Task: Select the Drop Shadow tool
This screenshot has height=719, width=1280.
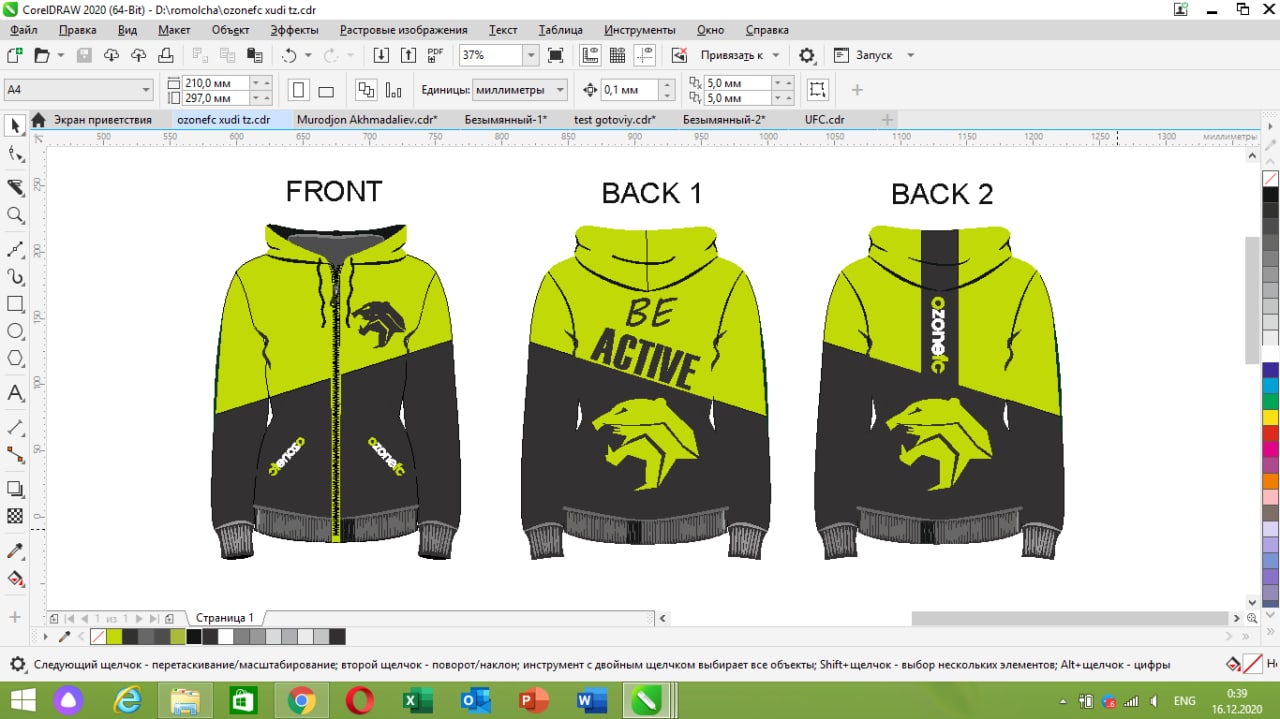Action: (x=15, y=488)
